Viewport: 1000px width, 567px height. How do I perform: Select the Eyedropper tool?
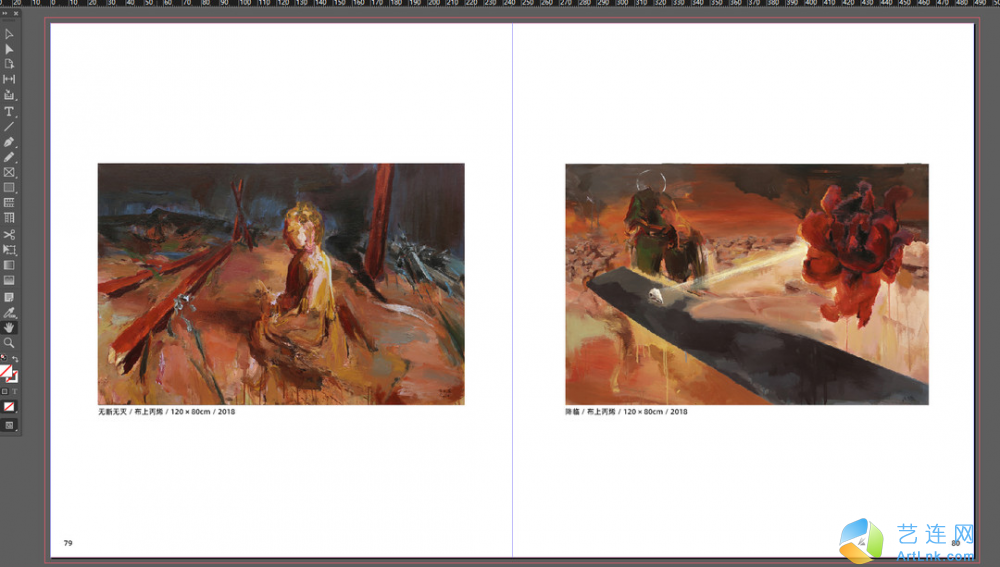[9, 313]
